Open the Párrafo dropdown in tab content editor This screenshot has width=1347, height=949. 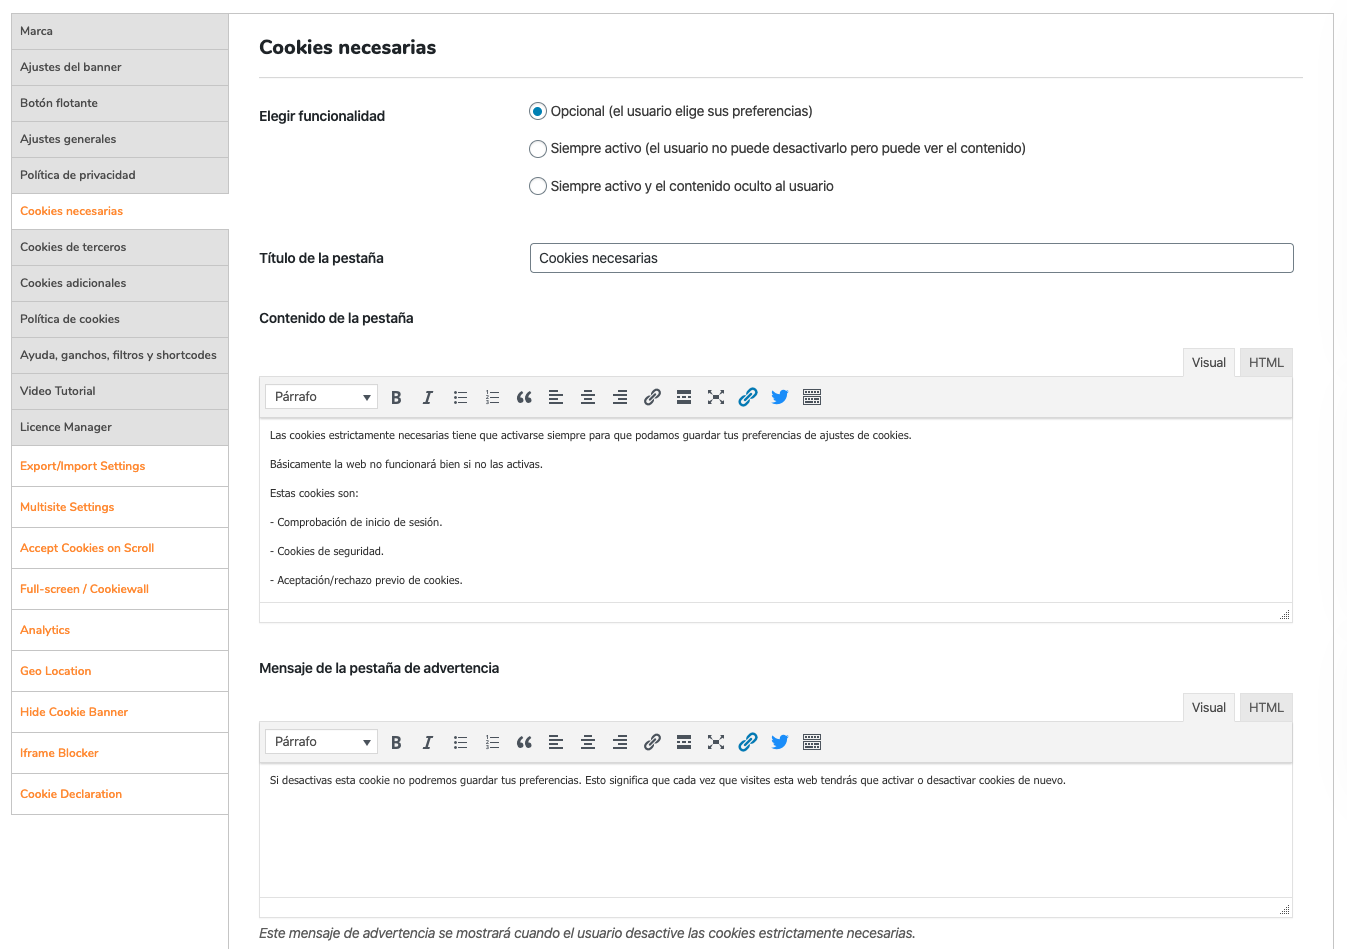point(321,397)
